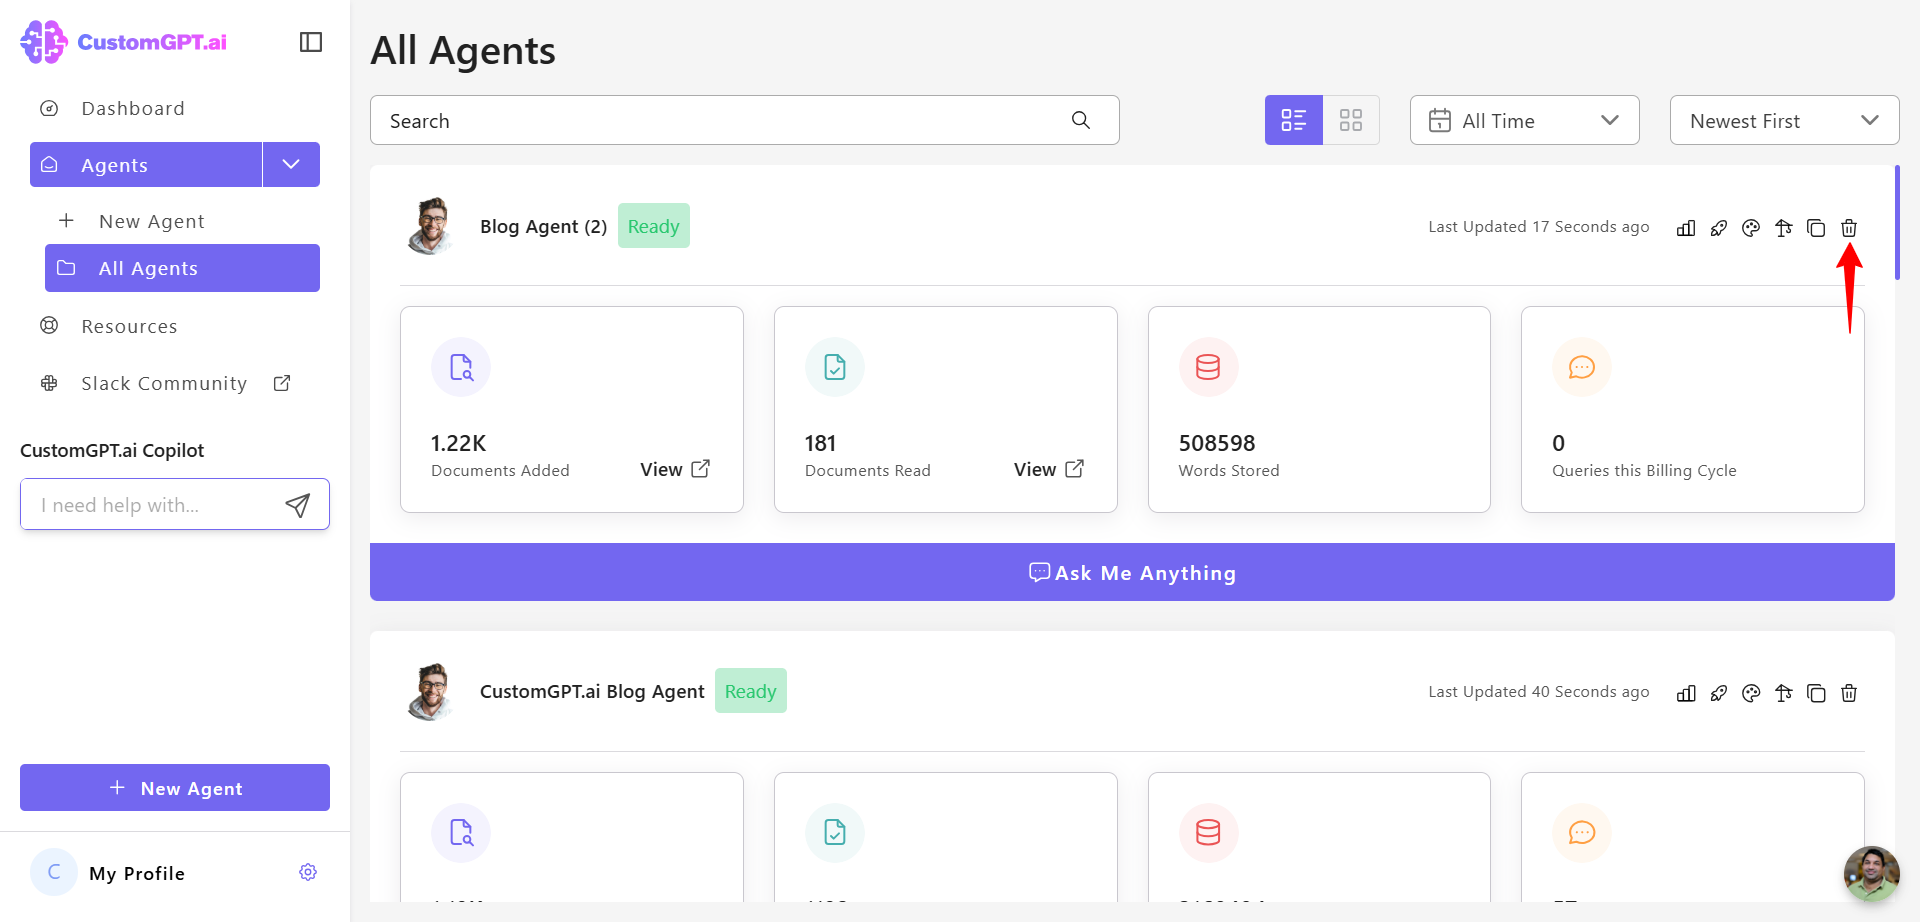Click rocket deploy icon for CustomGPT.ai Blog Agent
This screenshot has height=922, width=1920.
click(x=1719, y=693)
